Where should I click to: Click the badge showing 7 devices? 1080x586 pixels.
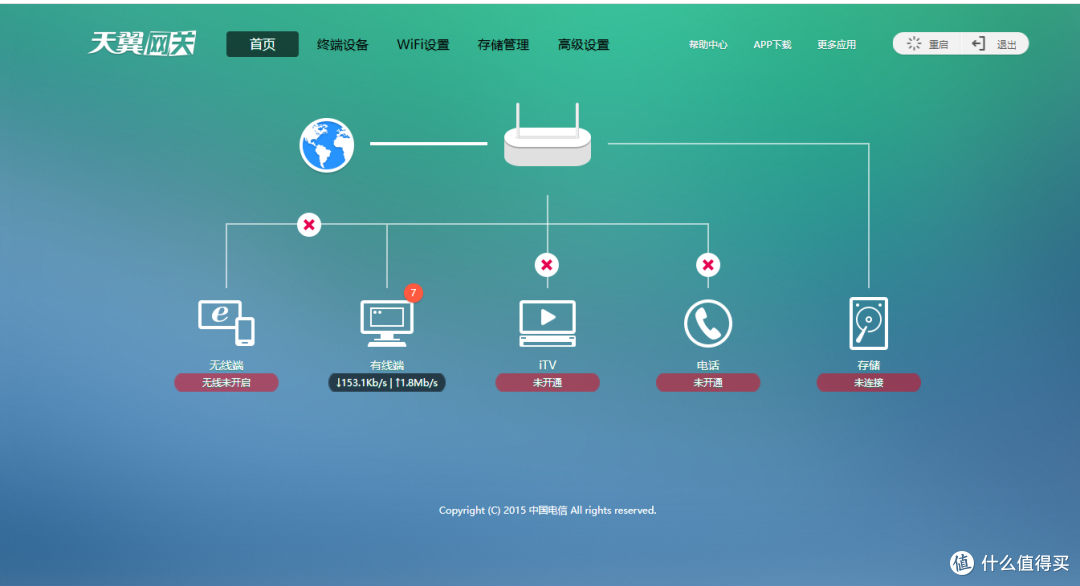tap(413, 293)
